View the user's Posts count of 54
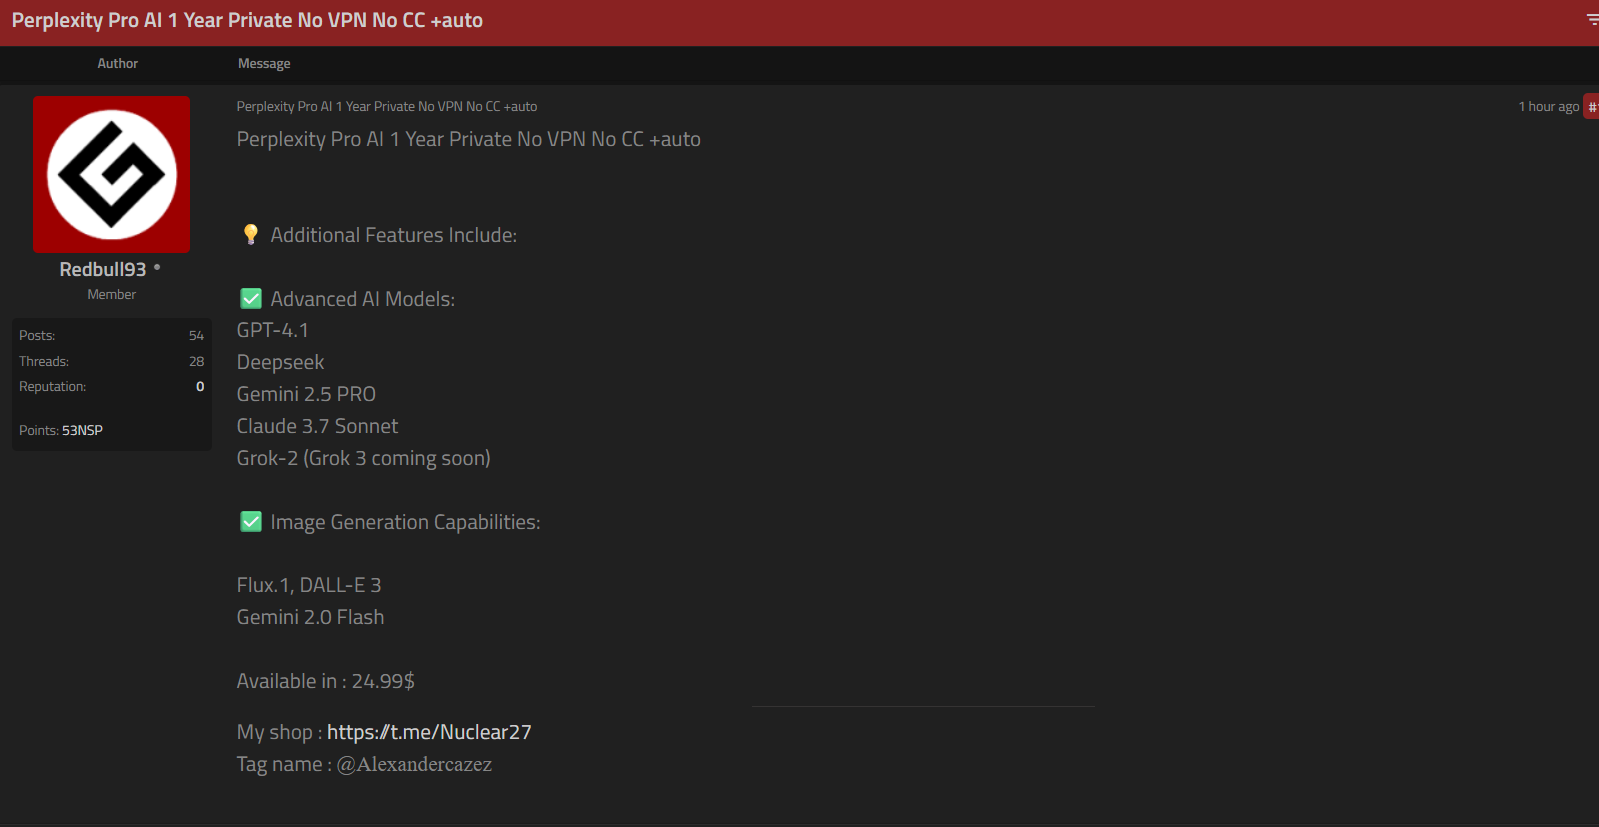The height and width of the screenshot is (827, 1599). pyautogui.click(x=196, y=336)
